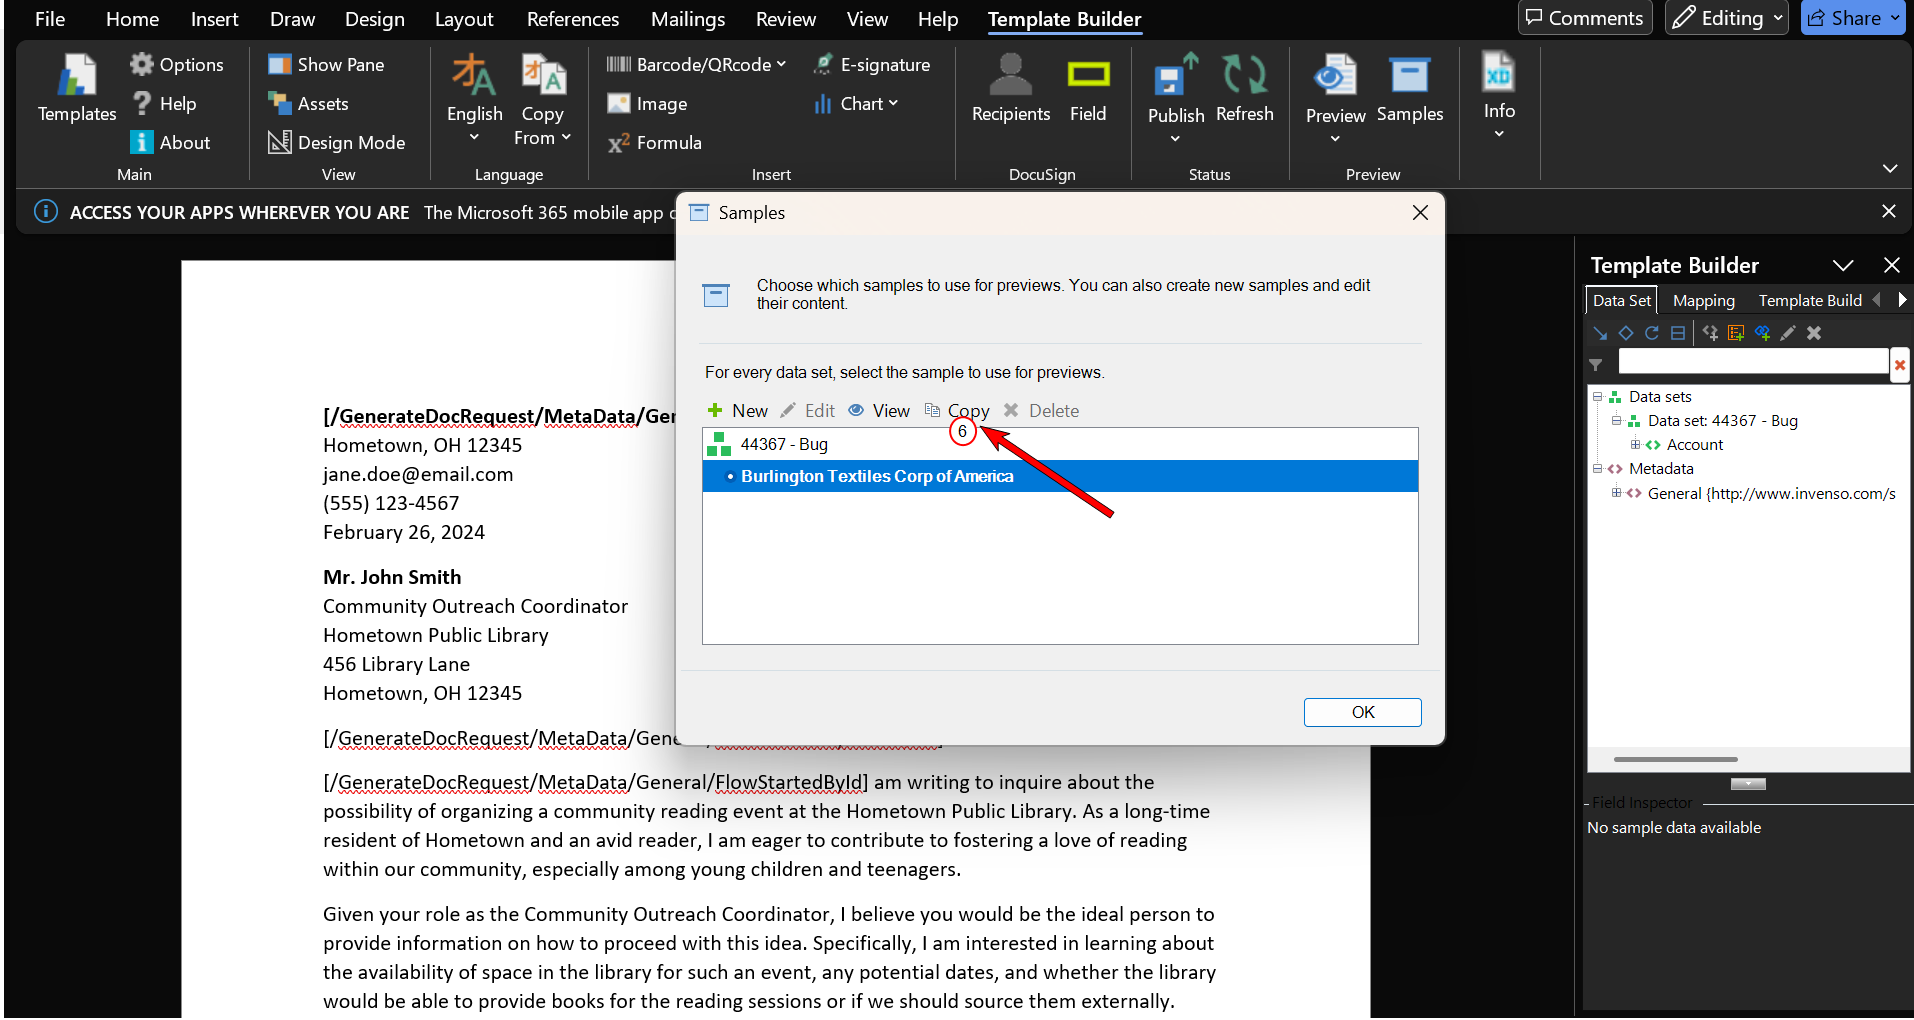1914x1020 pixels.
Task: Insert a DocuSign Field
Action: (x=1088, y=88)
